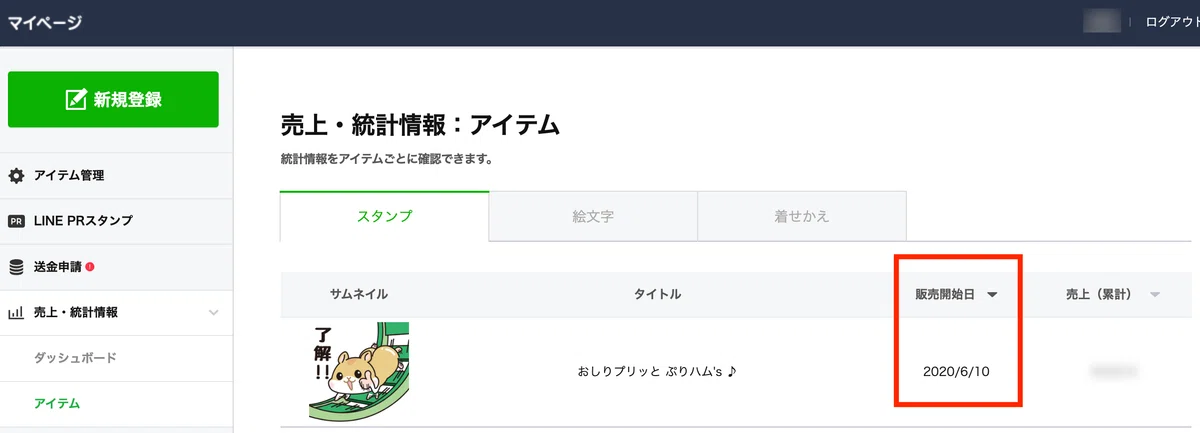Switch to the 着せかえ tab
1200x433 pixels.
click(x=802, y=216)
